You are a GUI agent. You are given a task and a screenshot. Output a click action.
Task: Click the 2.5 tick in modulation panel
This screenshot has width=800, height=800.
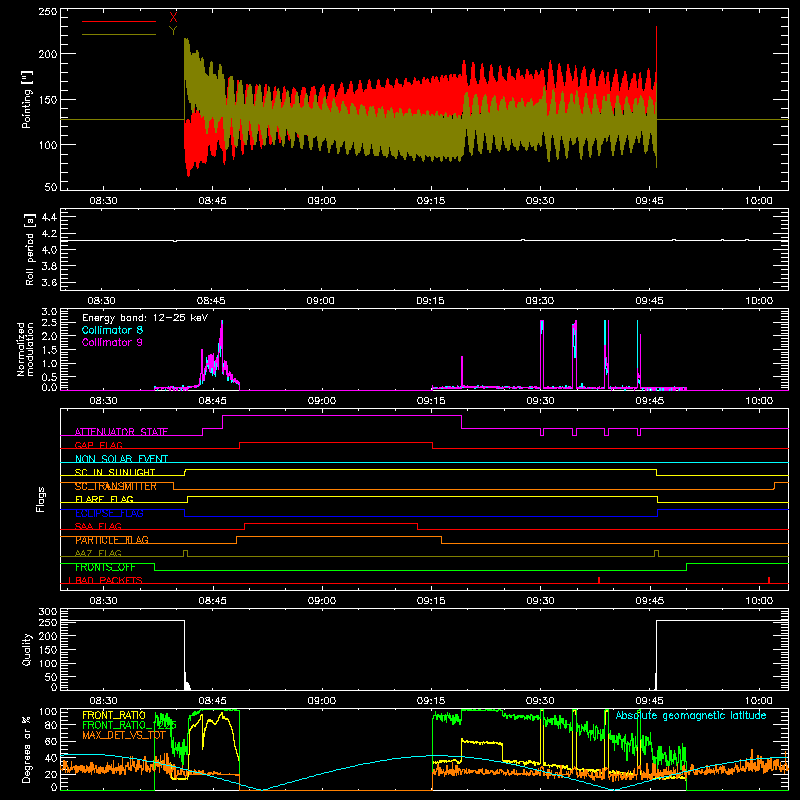(x=49, y=323)
